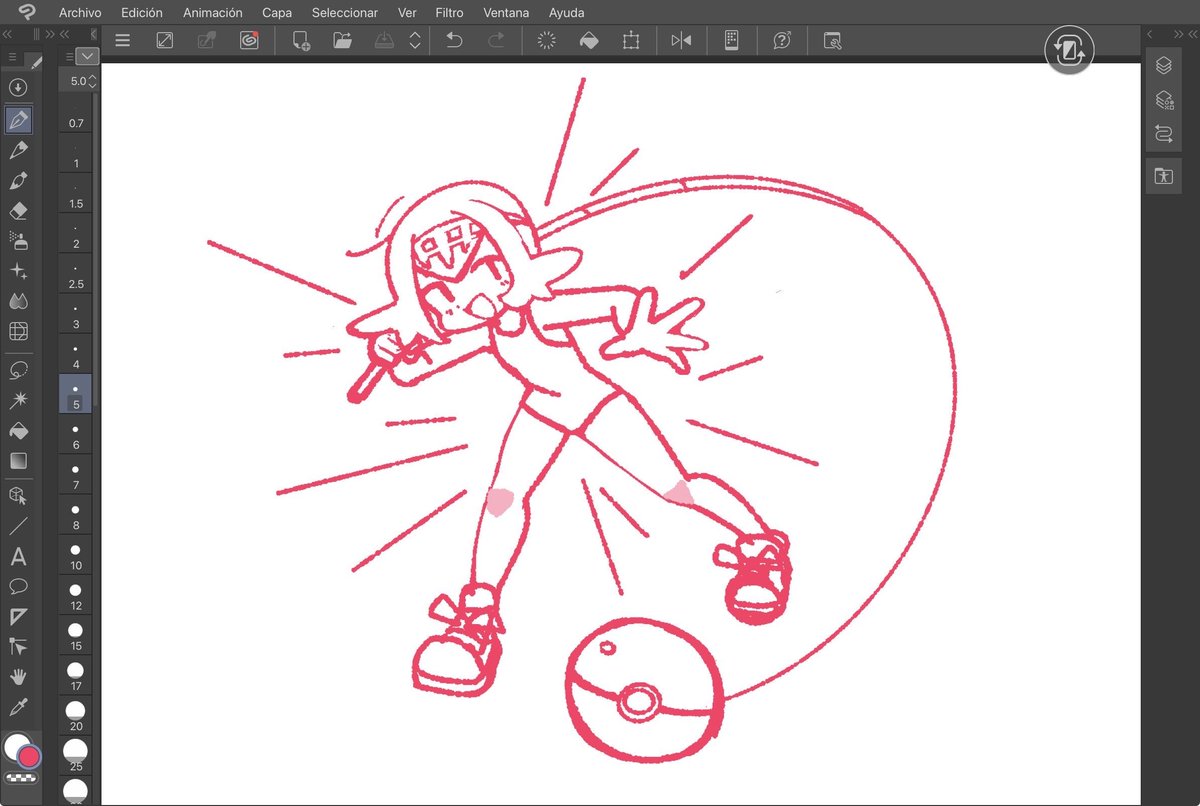Select the Brush tool
The width and height of the screenshot is (1200, 806).
[x=18, y=181]
